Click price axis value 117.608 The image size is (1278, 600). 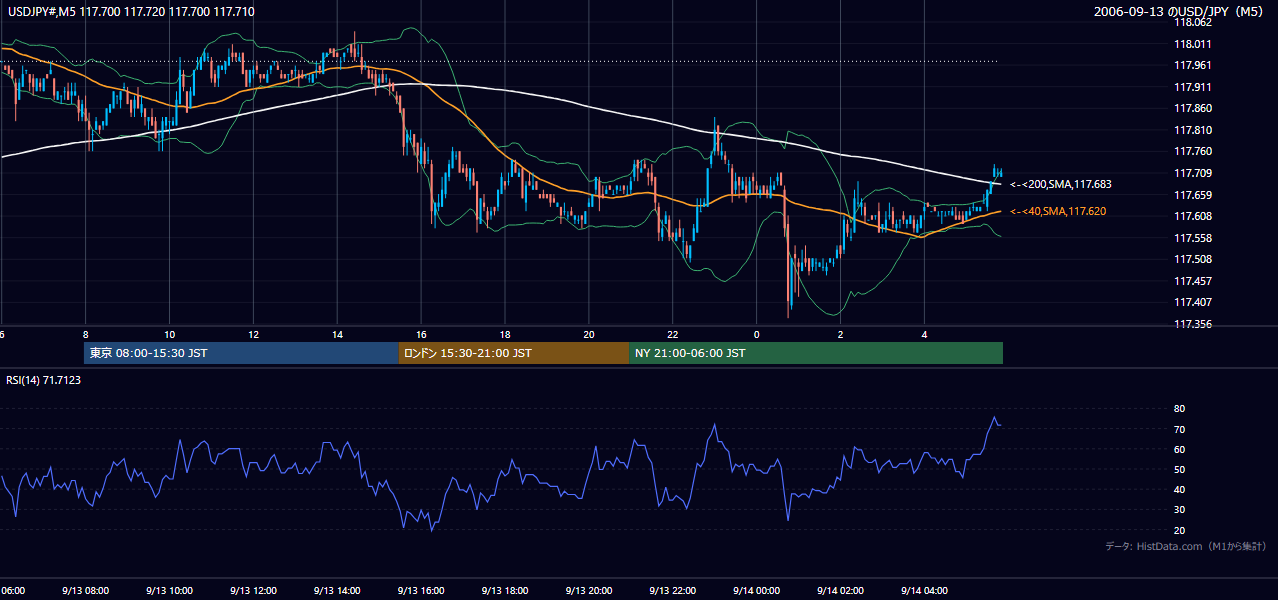click(x=1193, y=216)
